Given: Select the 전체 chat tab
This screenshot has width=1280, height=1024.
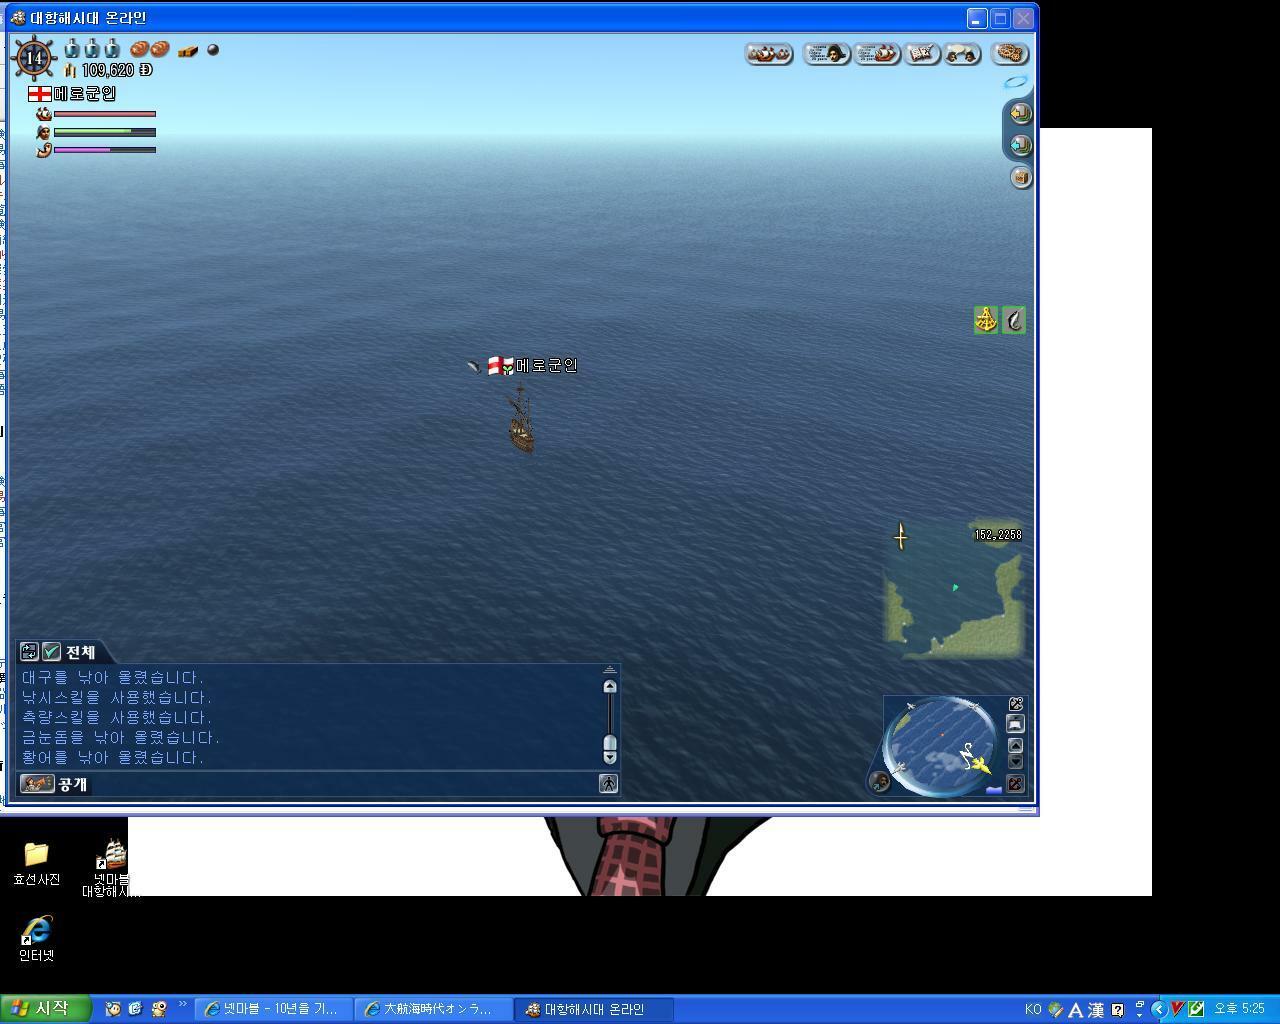Looking at the screenshot, I should tap(80, 652).
